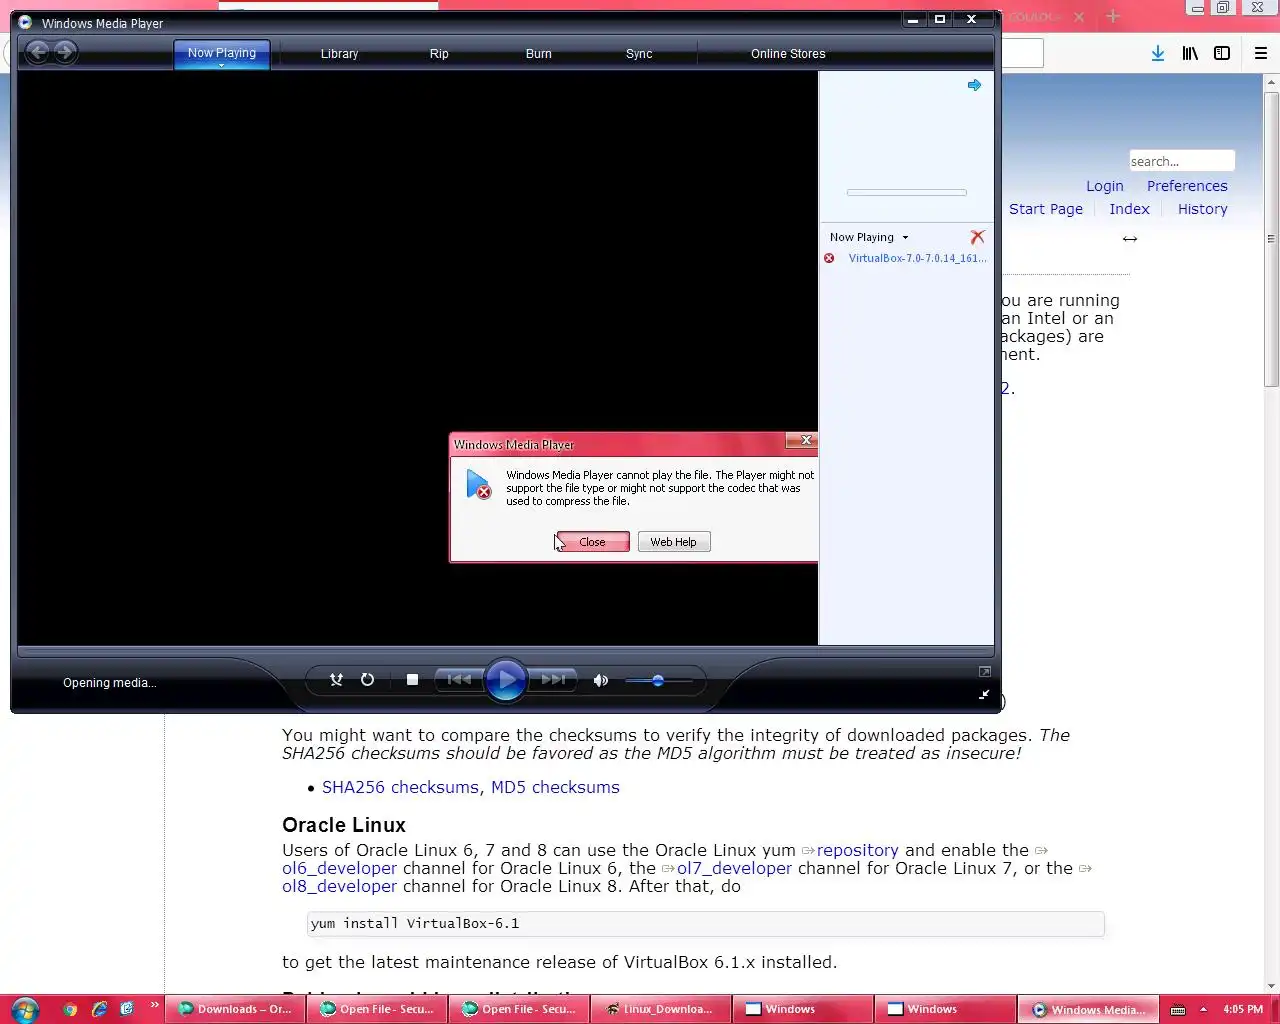Clear the list pane with red X
Screen dimensions: 1280x1024
point(977,237)
